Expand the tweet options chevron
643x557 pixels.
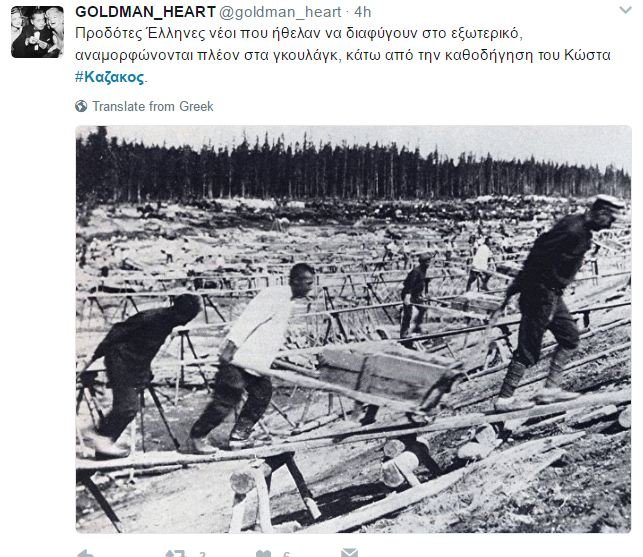[x=625, y=10]
